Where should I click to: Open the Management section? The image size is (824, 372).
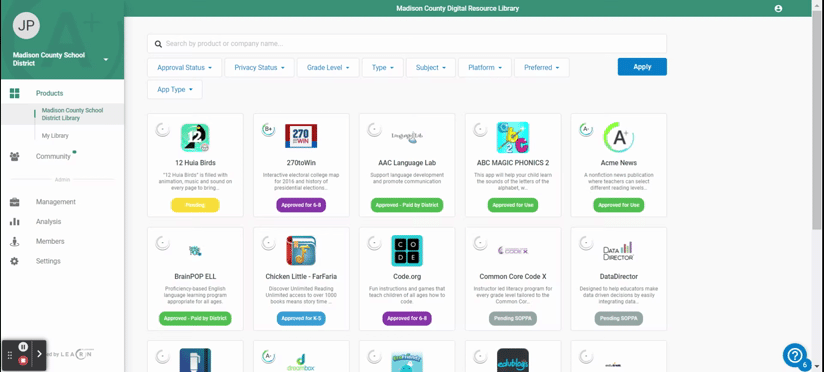coord(56,202)
